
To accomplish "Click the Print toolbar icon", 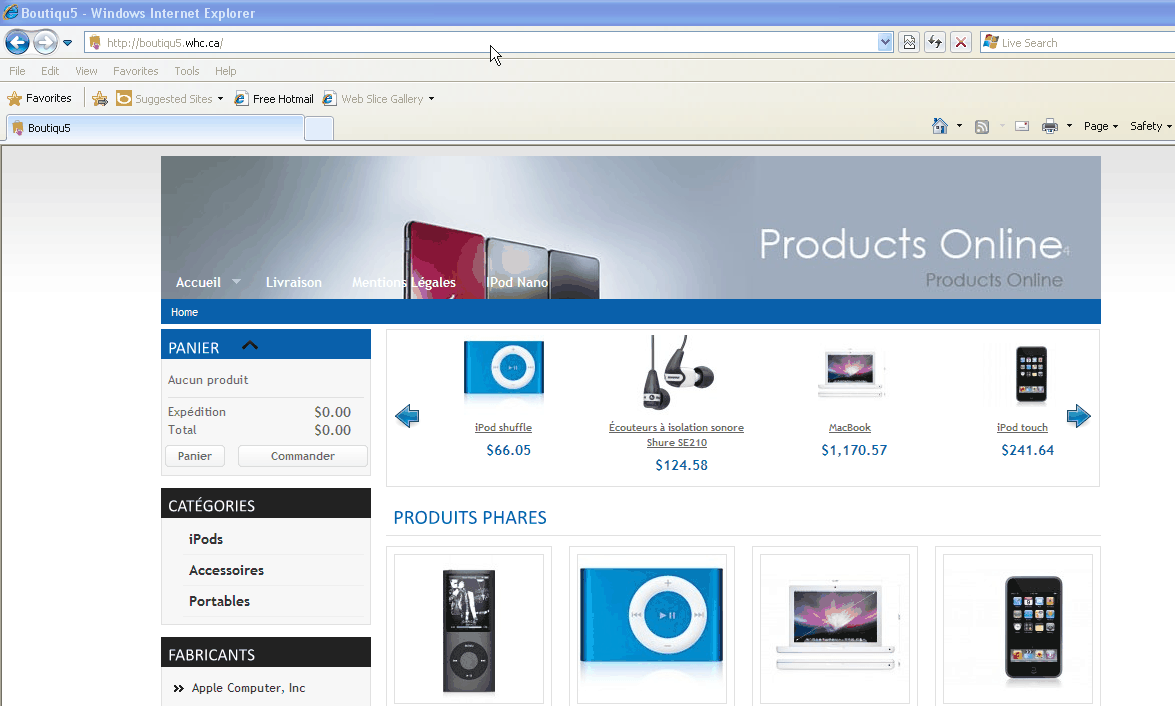I will [1050, 126].
